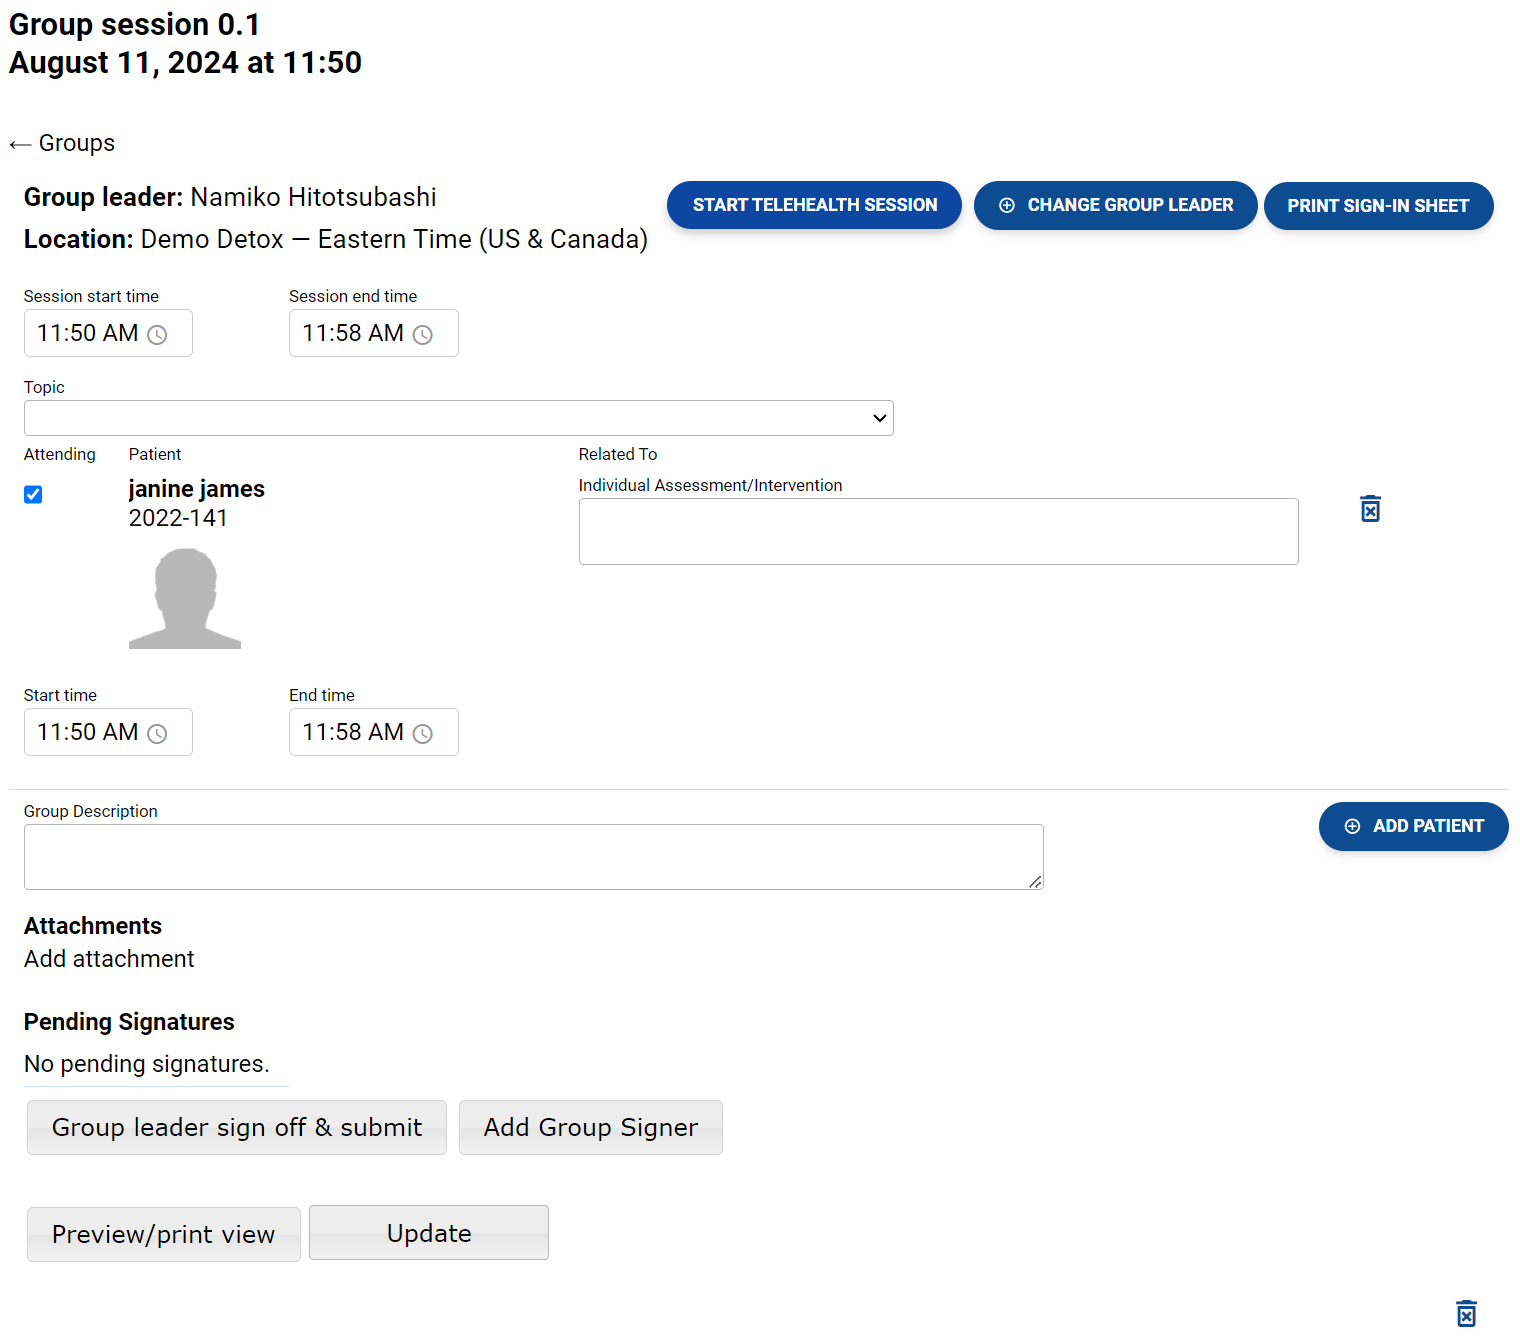This screenshot has width=1520, height=1340.
Task: Click Add Group Signer button
Action: click(590, 1127)
